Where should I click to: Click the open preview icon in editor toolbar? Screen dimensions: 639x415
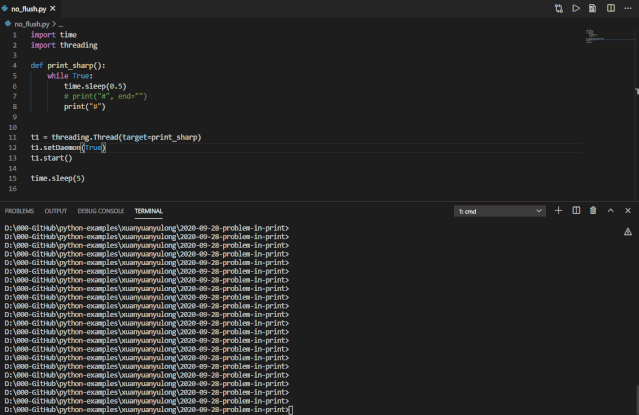593,8
